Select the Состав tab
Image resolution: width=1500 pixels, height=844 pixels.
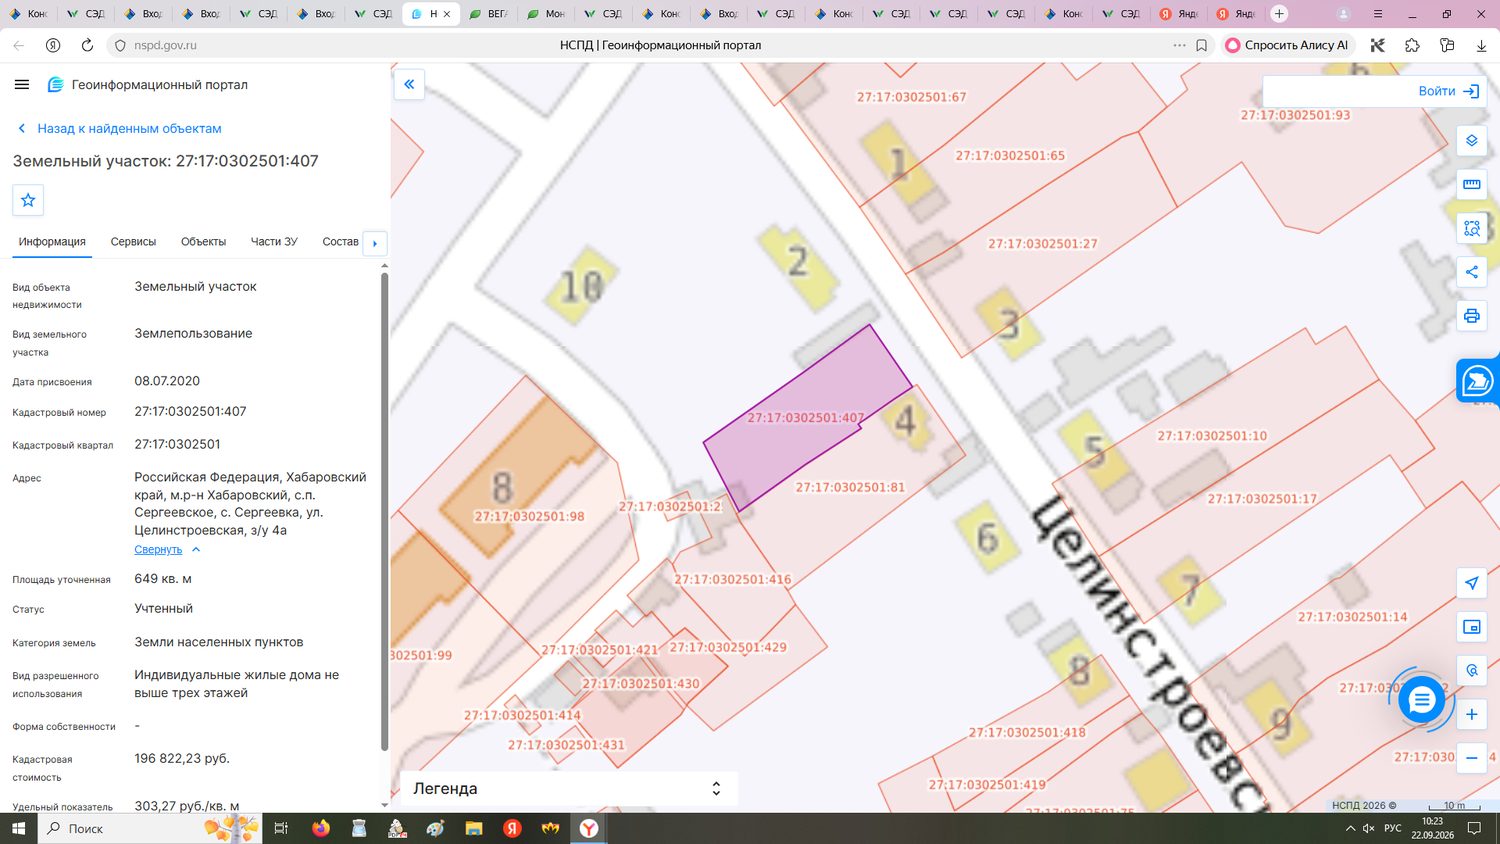click(x=340, y=242)
